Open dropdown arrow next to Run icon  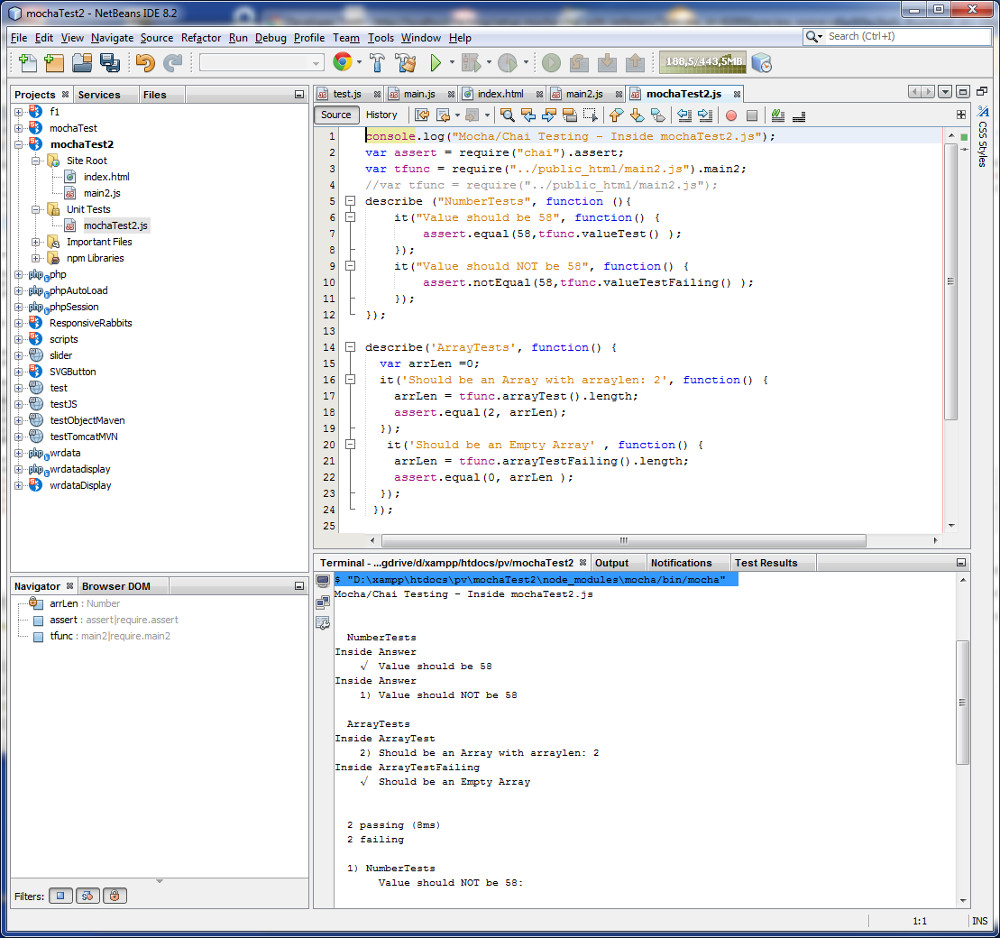(452, 62)
